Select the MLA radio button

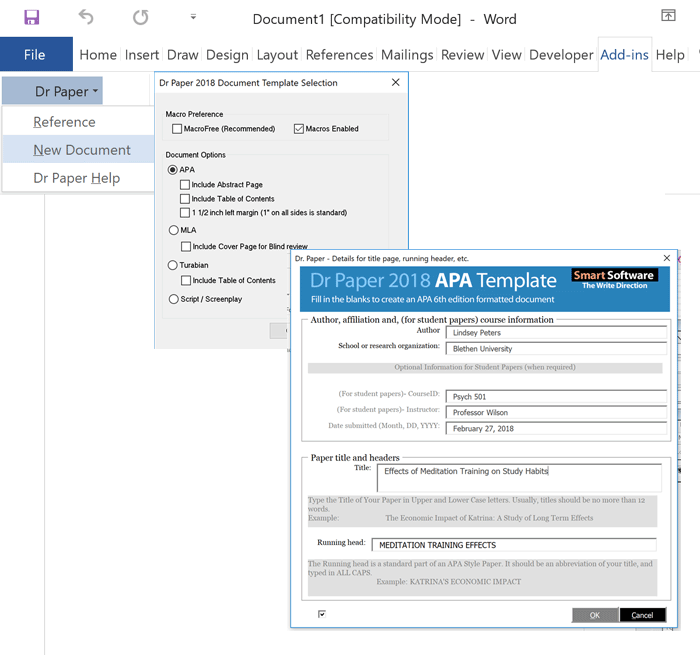click(173, 230)
